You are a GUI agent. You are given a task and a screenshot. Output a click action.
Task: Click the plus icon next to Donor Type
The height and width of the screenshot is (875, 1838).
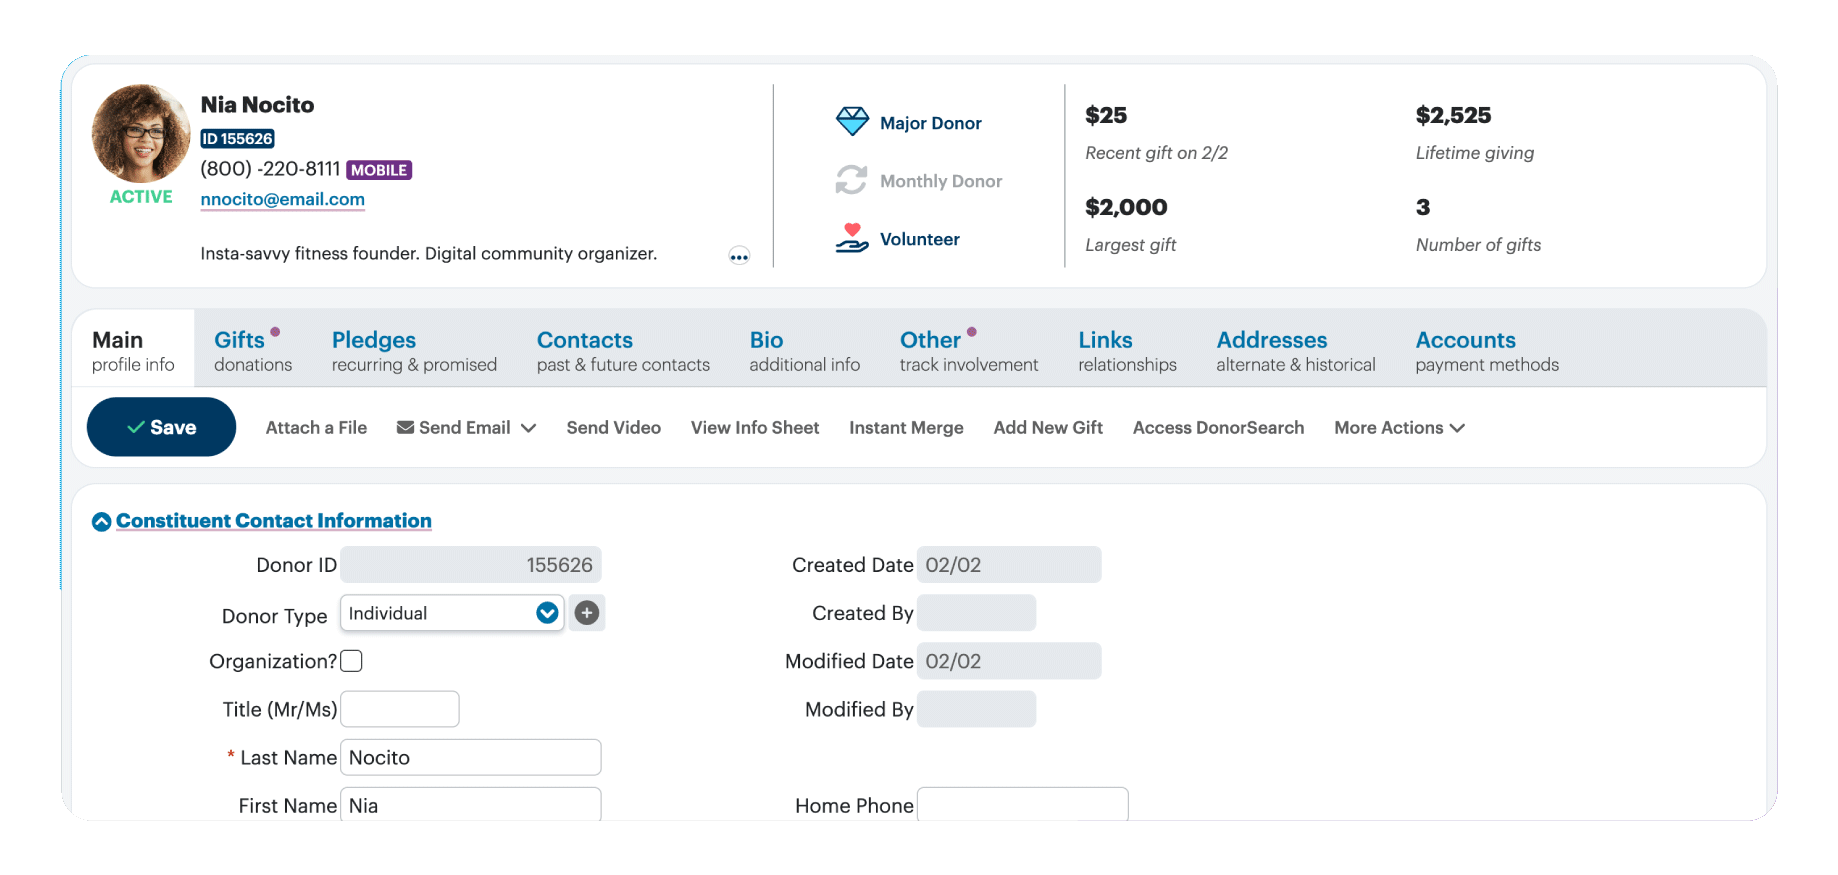click(587, 613)
